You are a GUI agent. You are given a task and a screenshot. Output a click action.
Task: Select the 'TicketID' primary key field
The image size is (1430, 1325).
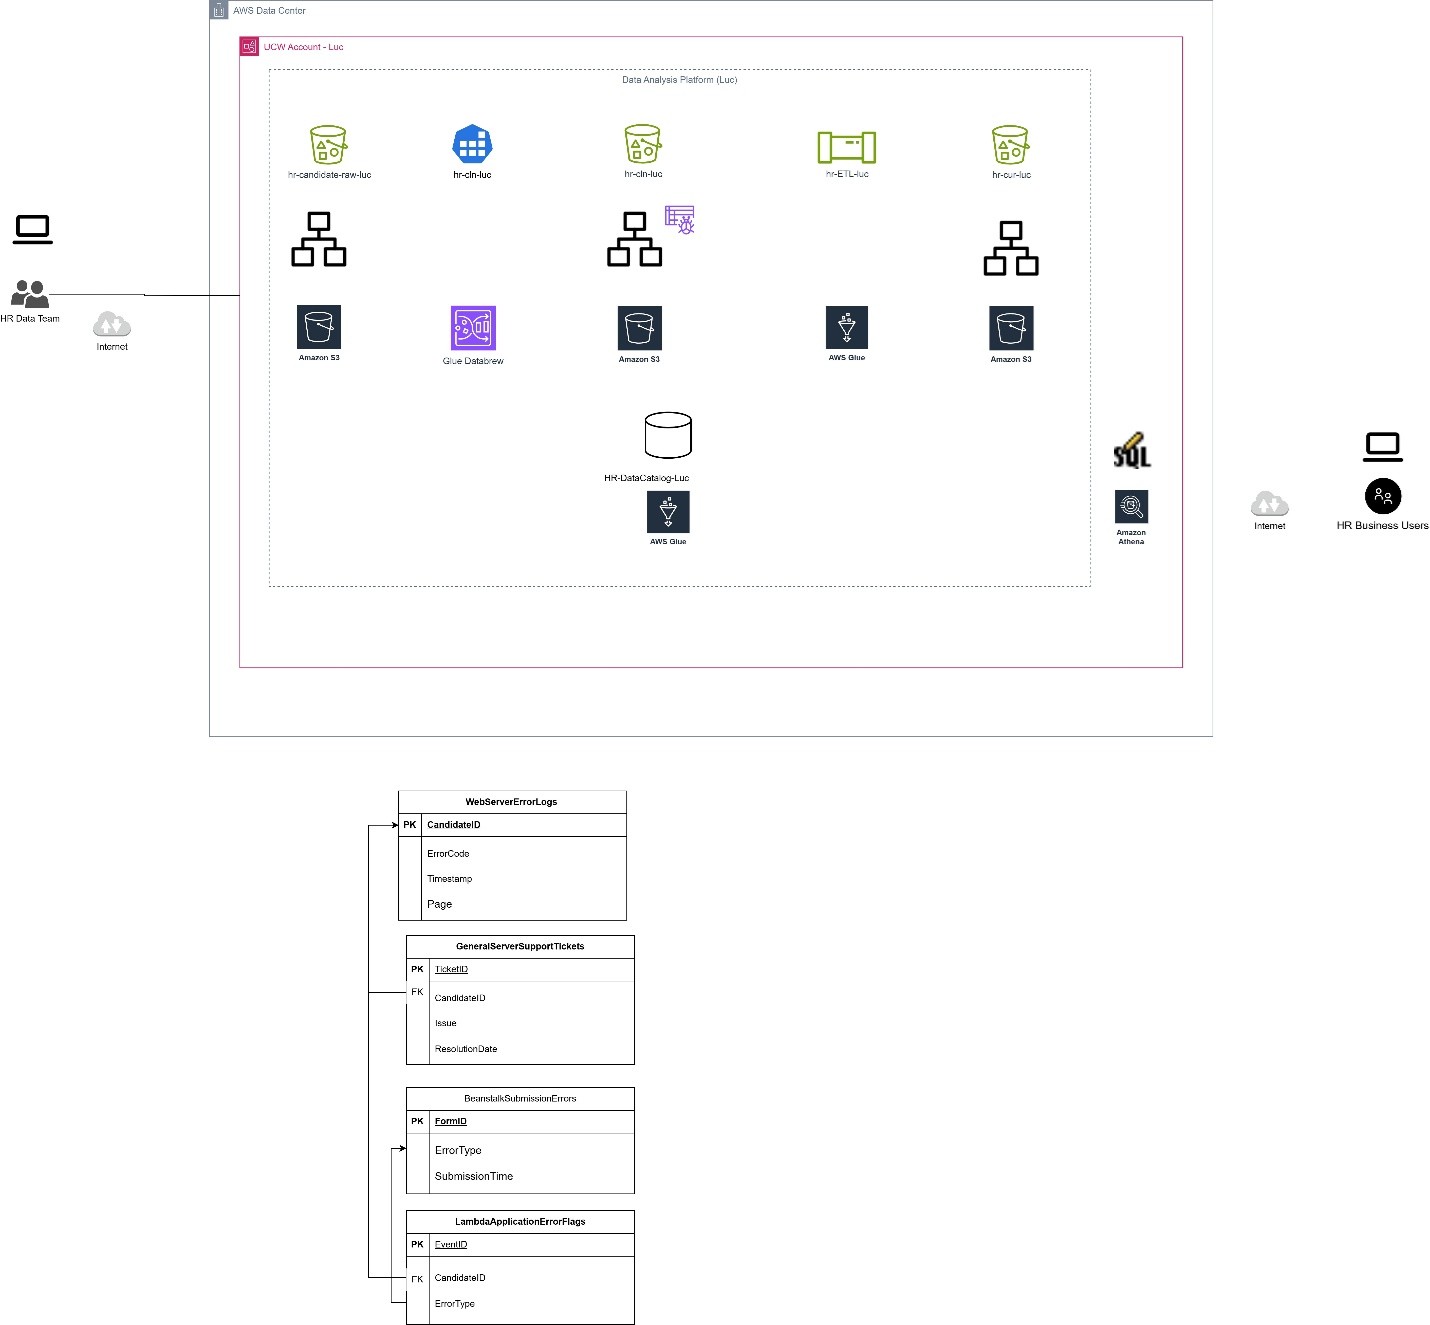(x=451, y=969)
